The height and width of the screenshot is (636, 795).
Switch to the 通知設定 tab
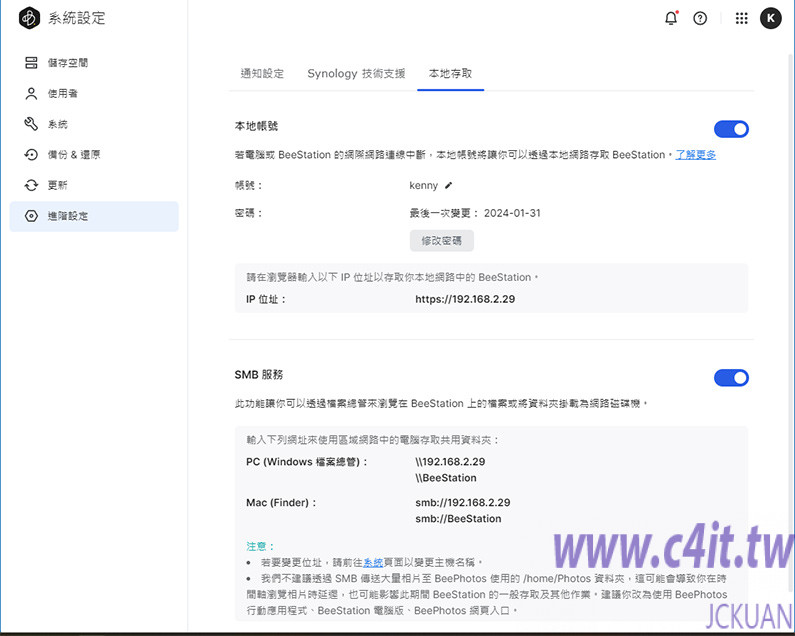[262, 74]
